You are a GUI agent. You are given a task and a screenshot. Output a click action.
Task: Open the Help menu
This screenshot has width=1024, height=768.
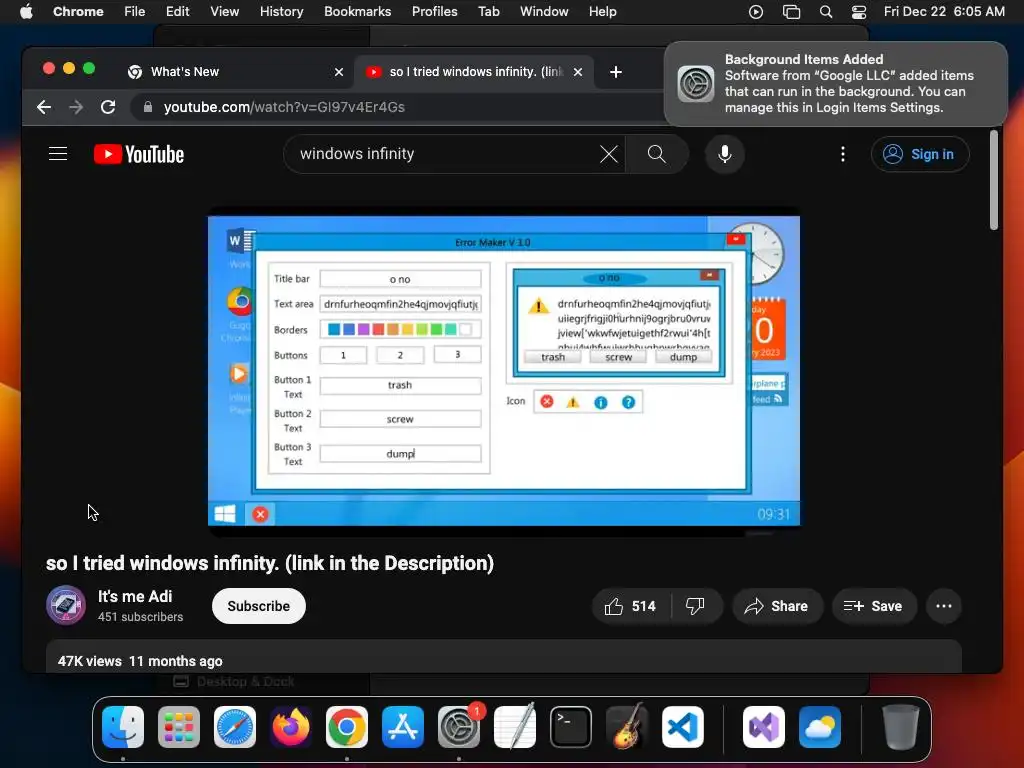tap(602, 12)
